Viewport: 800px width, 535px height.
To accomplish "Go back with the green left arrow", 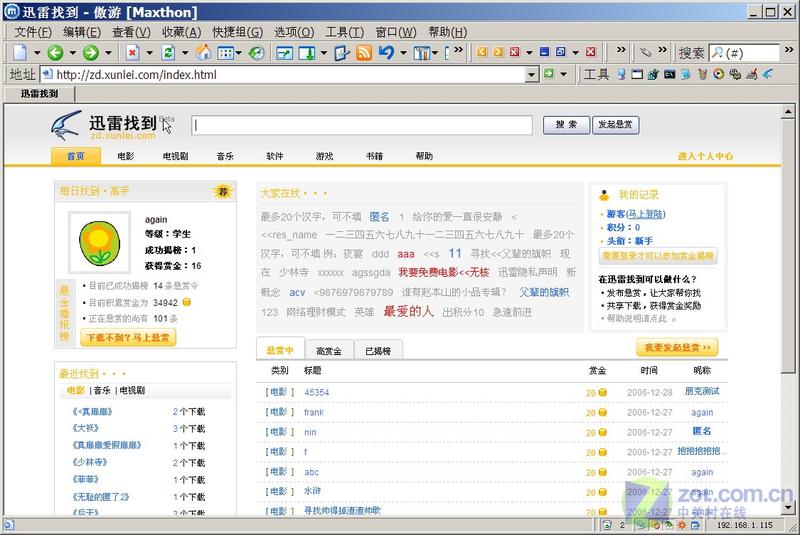I will [55, 53].
